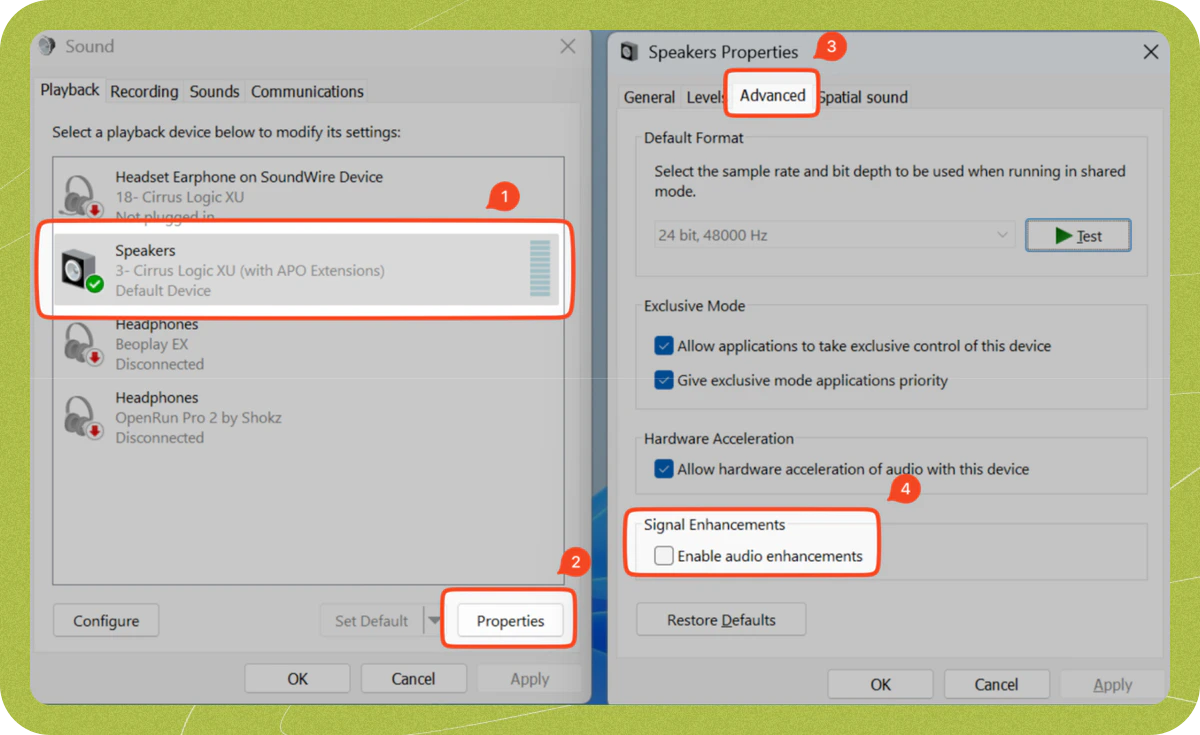Click OK in Speakers Properties
Image resolution: width=1200 pixels, height=735 pixels.
tap(880, 684)
